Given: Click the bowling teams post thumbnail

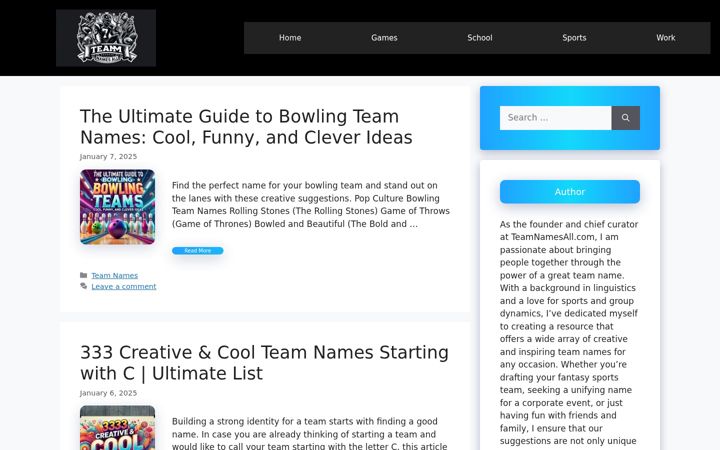Looking at the screenshot, I should click(118, 207).
